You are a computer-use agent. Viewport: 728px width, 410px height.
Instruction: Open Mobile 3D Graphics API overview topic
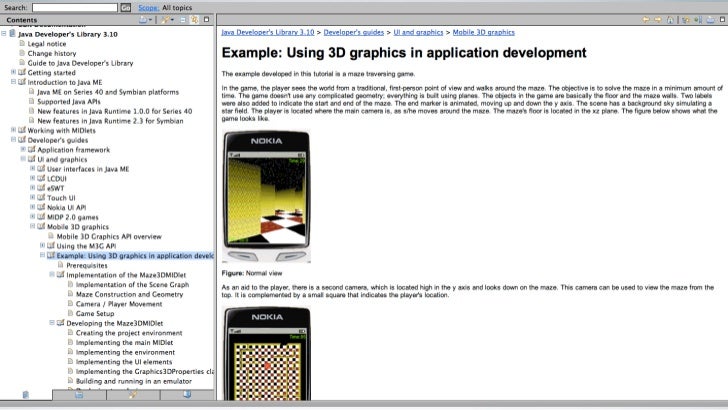(109, 236)
